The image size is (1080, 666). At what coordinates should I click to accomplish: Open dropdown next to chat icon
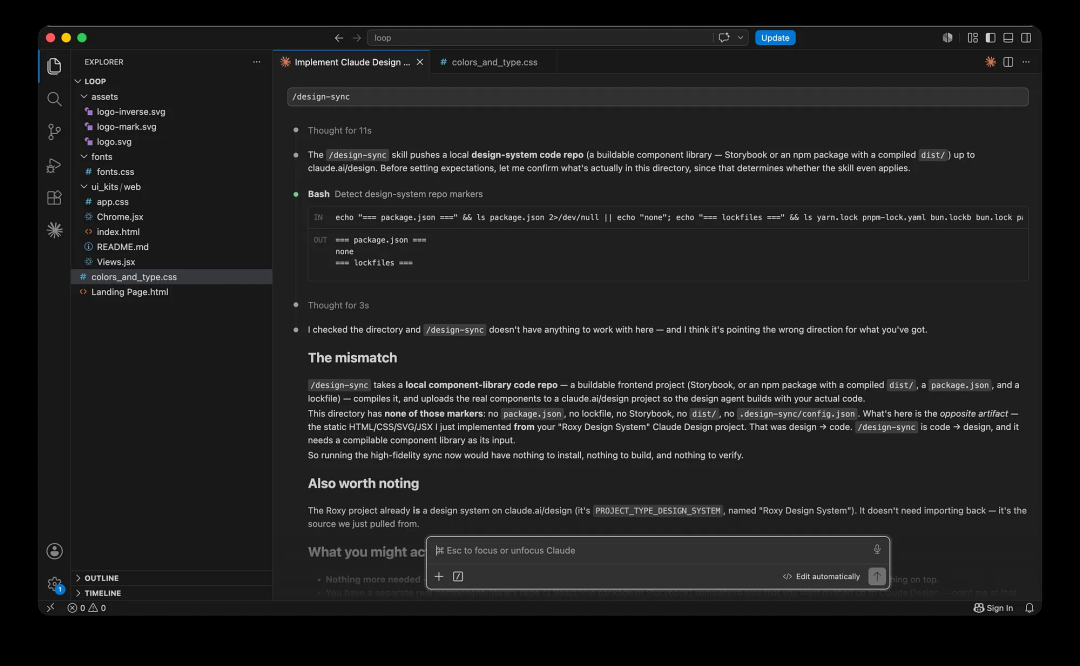point(740,38)
